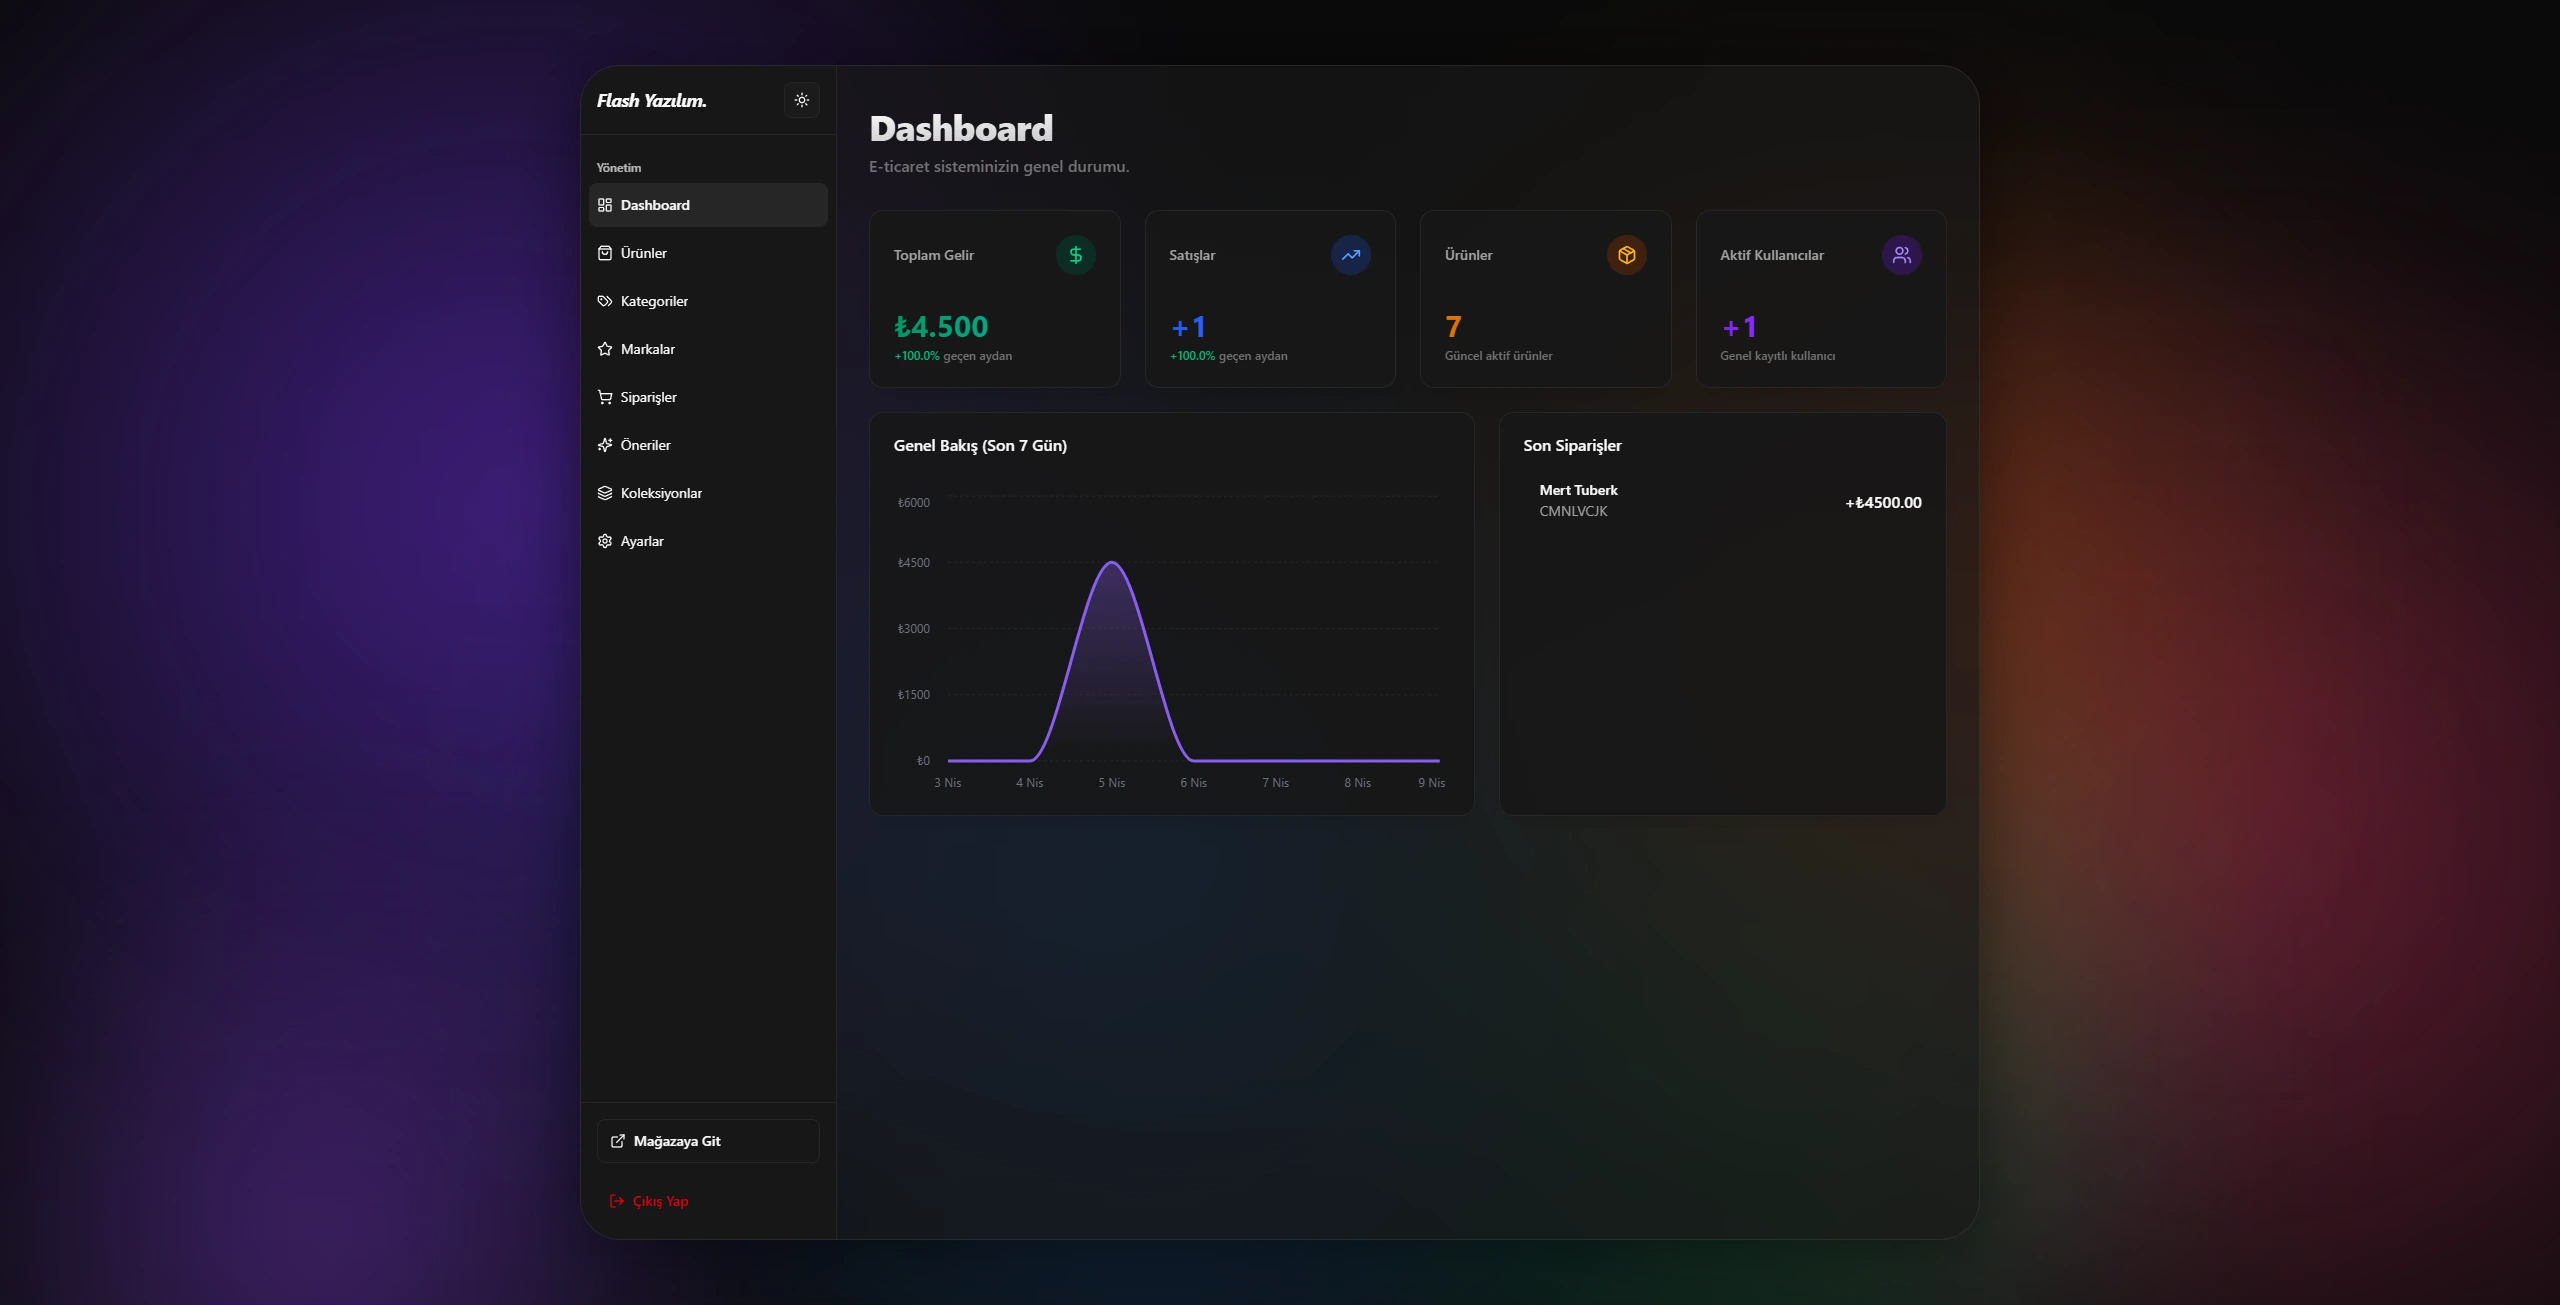Click the star icon beside Markalar
Screen dimensions: 2560x1305
(x=605, y=349)
